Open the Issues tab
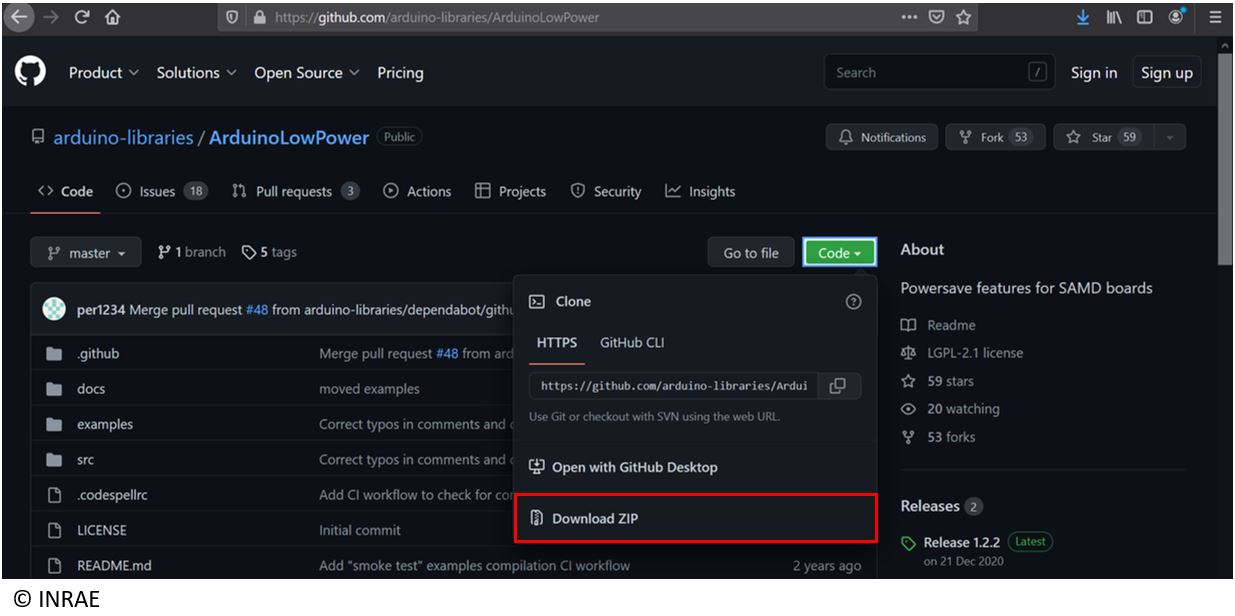 [x=161, y=192]
